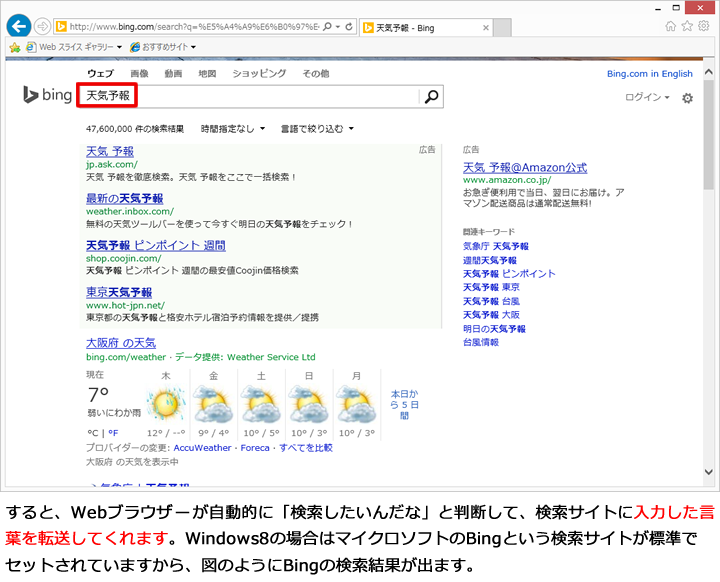Click related keyword 天気予報 東京

click(x=491, y=287)
